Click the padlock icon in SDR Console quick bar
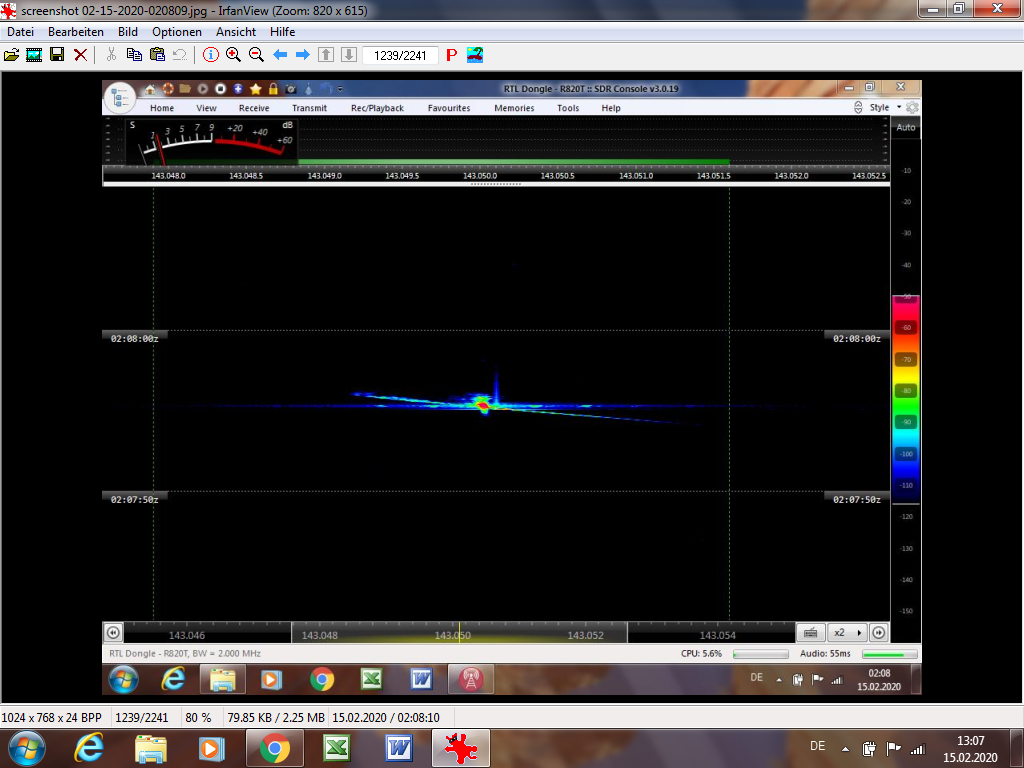The image size is (1024, 768). 273,89
